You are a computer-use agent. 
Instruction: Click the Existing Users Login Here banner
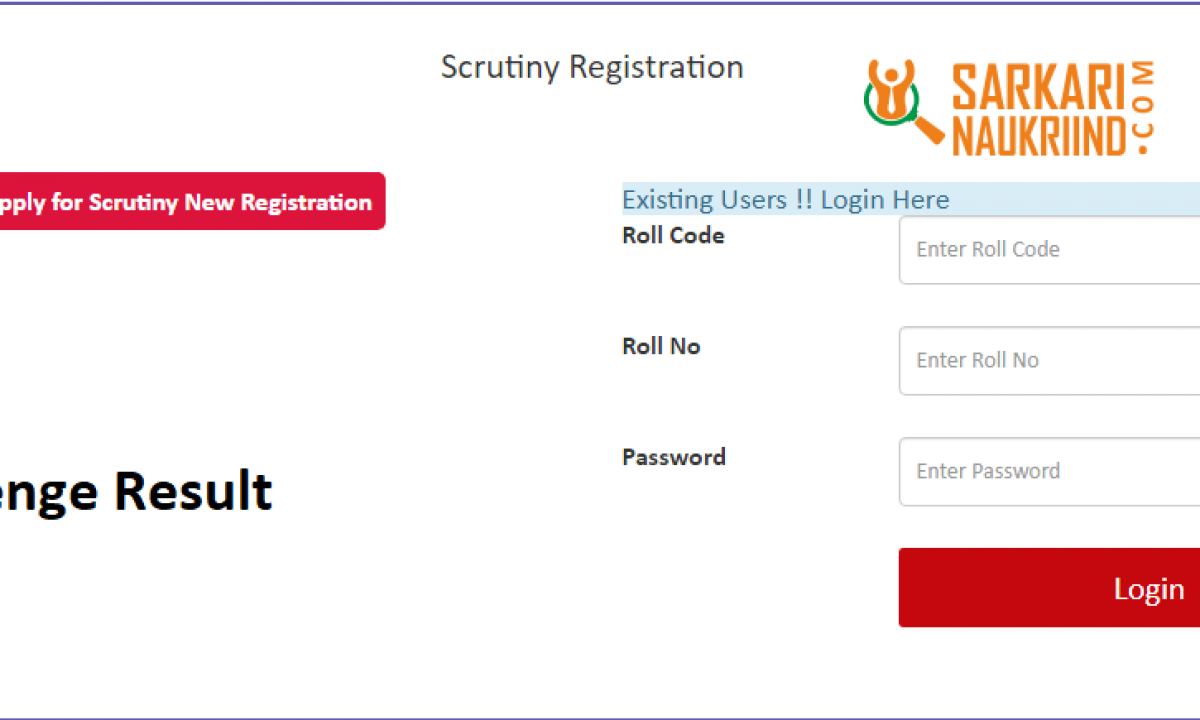tap(910, 199)
